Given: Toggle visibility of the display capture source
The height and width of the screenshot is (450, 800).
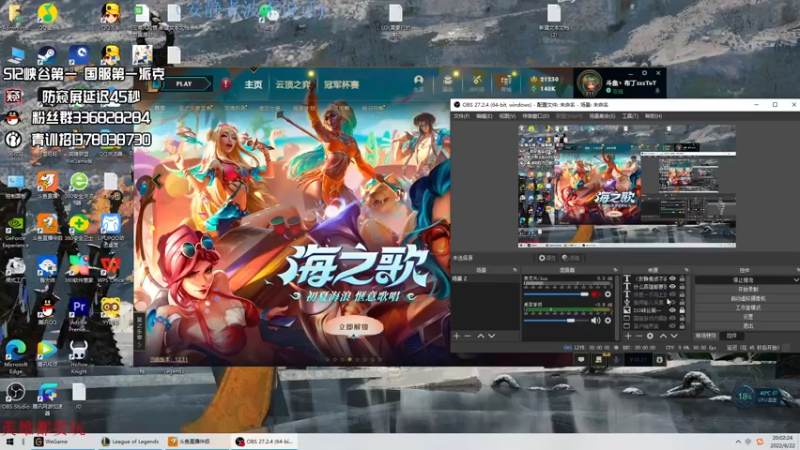Looking at the screenshot, I should click(672, 310).
